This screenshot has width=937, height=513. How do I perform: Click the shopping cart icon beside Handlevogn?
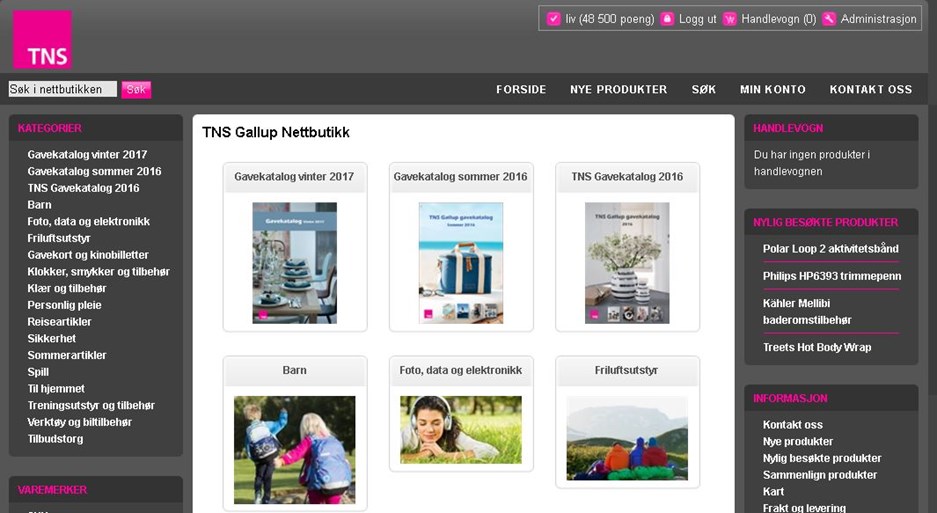(730, 19)
